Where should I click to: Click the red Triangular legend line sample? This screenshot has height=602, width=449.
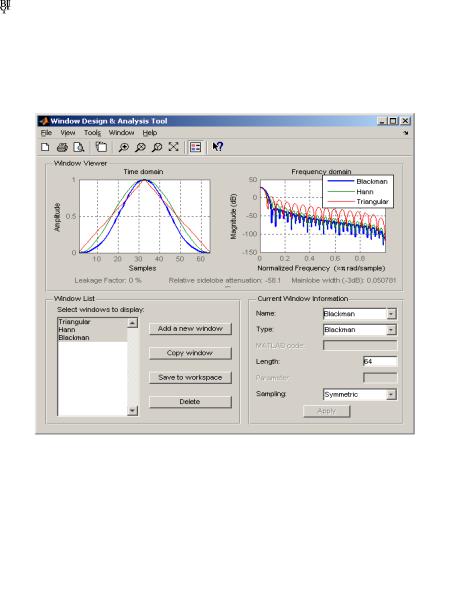(x=340, y=201)
